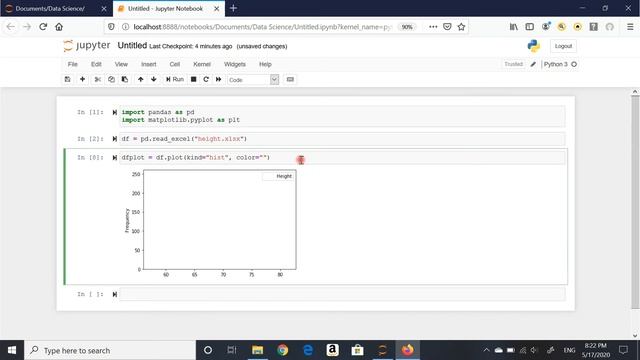This screenshot has width=640, height=360.
Task: Open the page actions three-dot menu
Action: tap(433, 27)
